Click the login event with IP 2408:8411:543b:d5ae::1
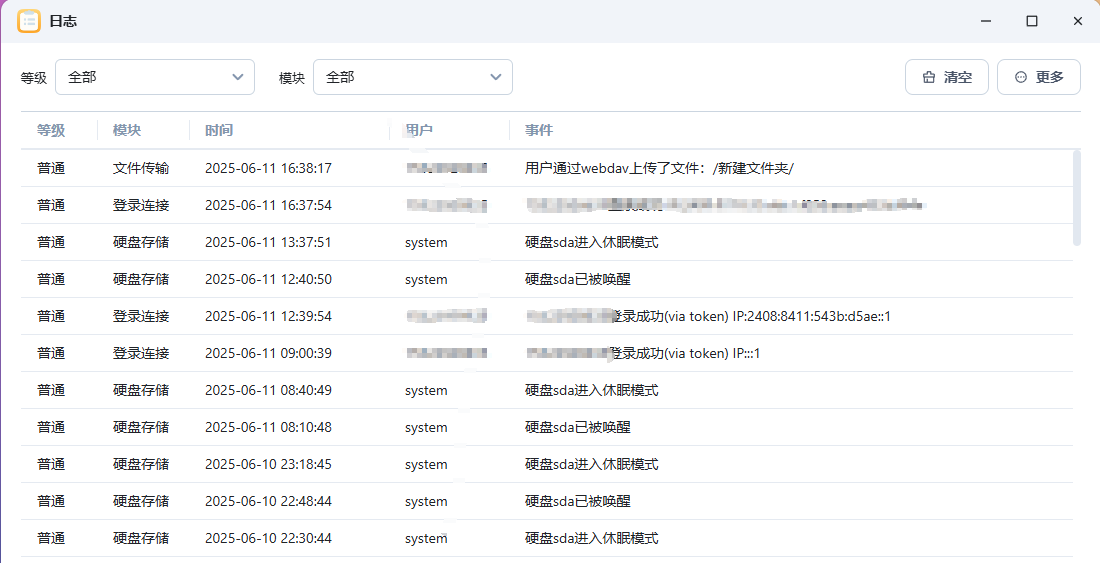 pos(708,317)
